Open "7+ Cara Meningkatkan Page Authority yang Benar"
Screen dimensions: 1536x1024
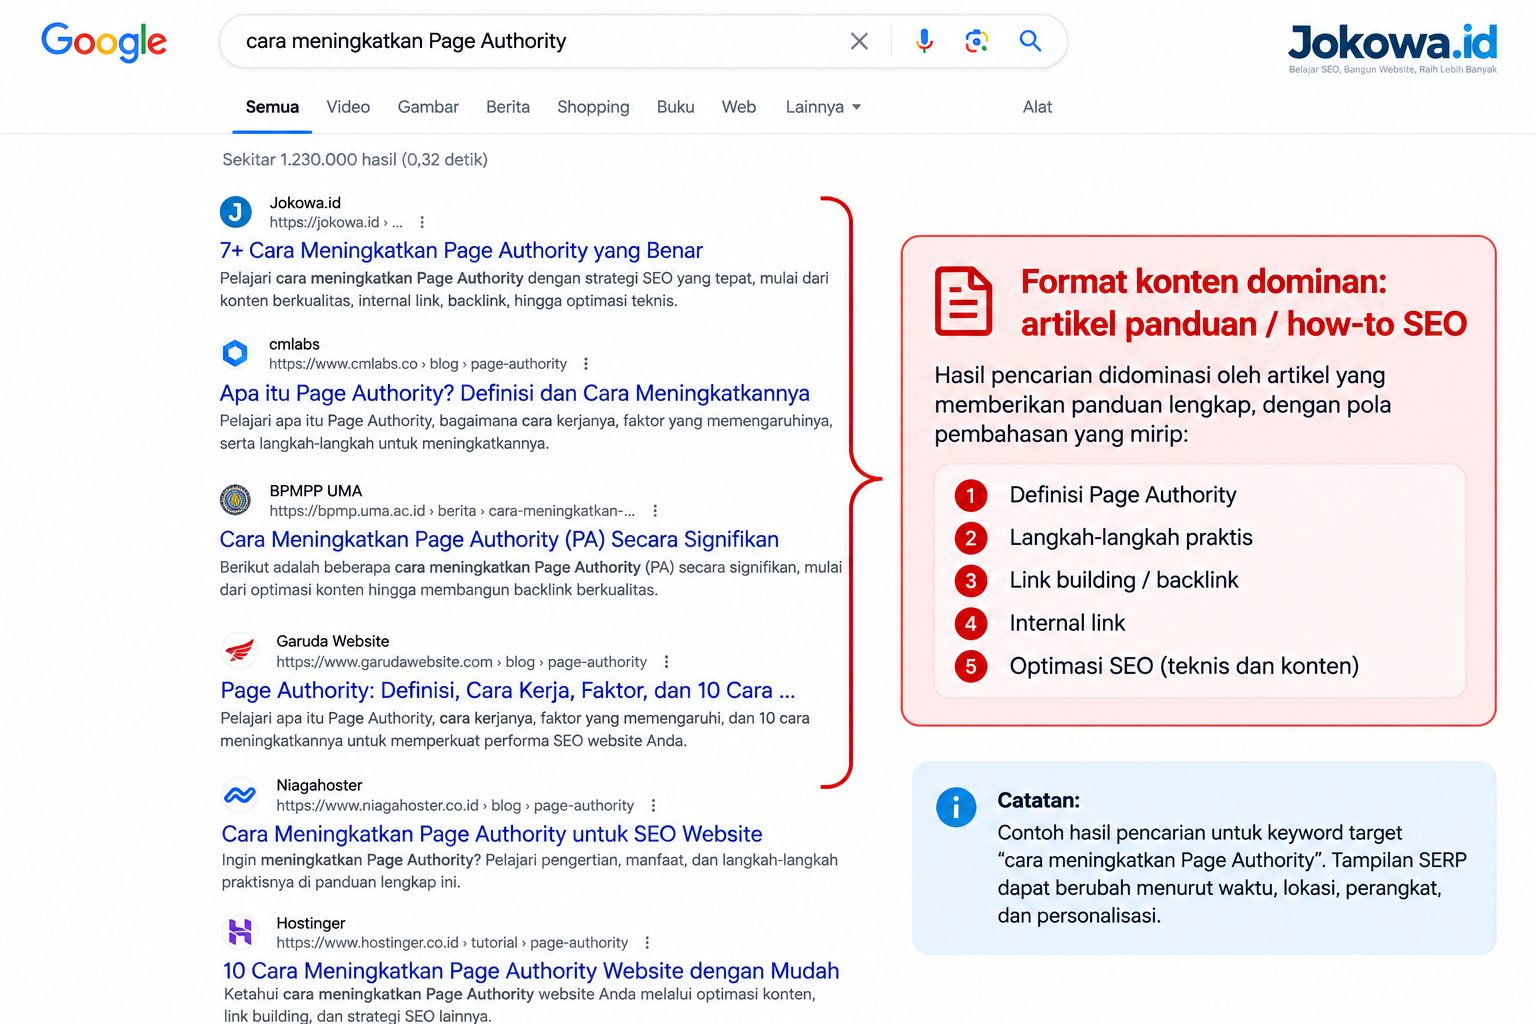click(461, 250)
